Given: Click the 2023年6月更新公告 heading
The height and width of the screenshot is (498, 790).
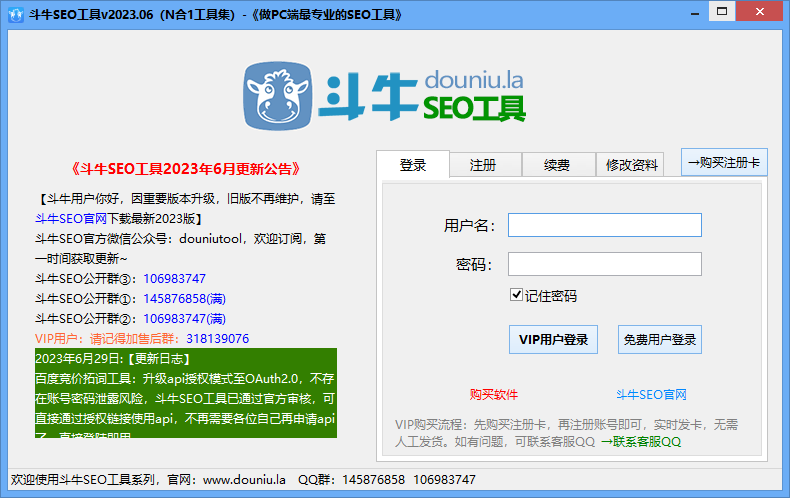Looking at the screenshot, I should point(185,169).
